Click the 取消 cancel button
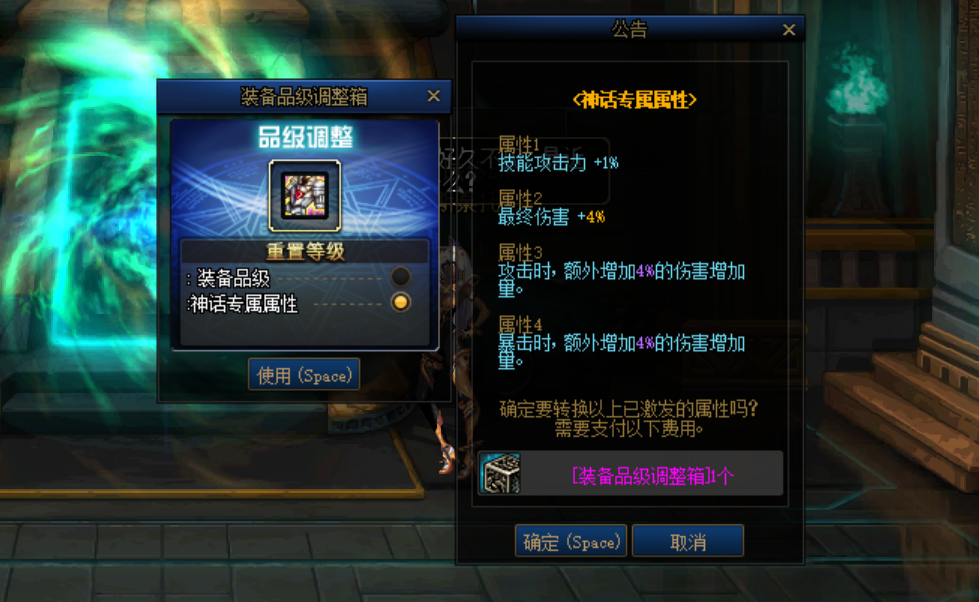979x602 pixels. (688, 541)
